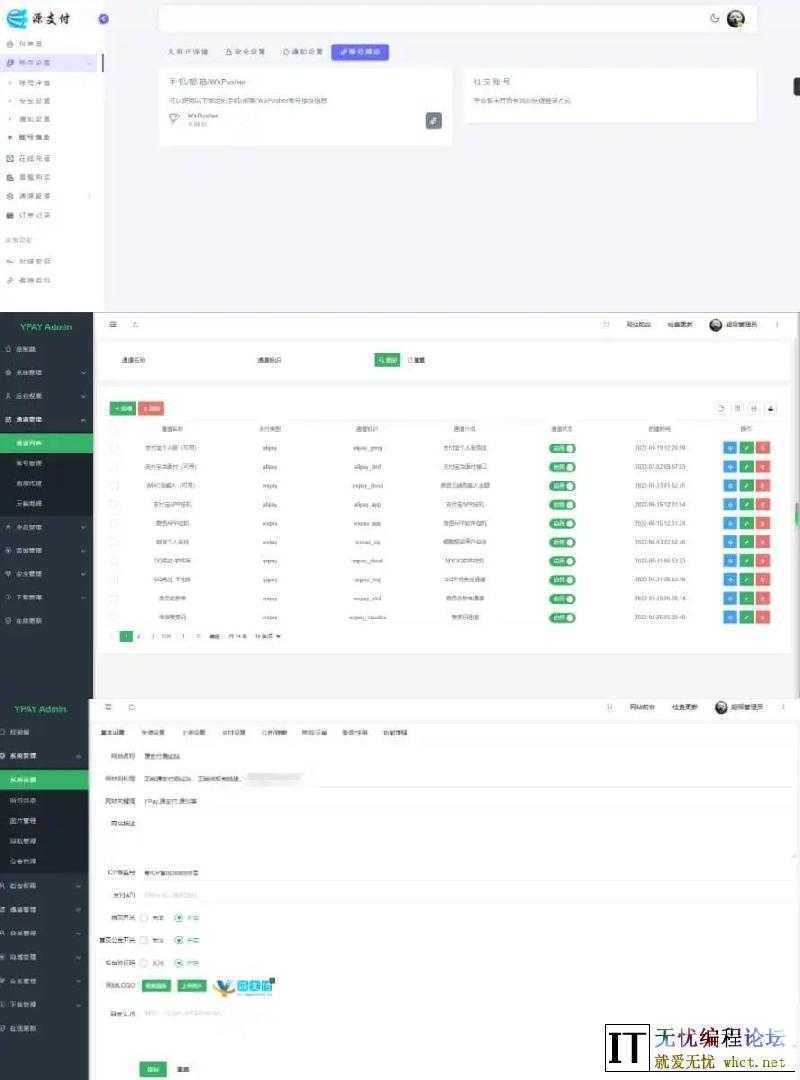Collapse the sidebar using the purple arrow icon
The image size is (800, 1080).
click(x=103, y=18)
